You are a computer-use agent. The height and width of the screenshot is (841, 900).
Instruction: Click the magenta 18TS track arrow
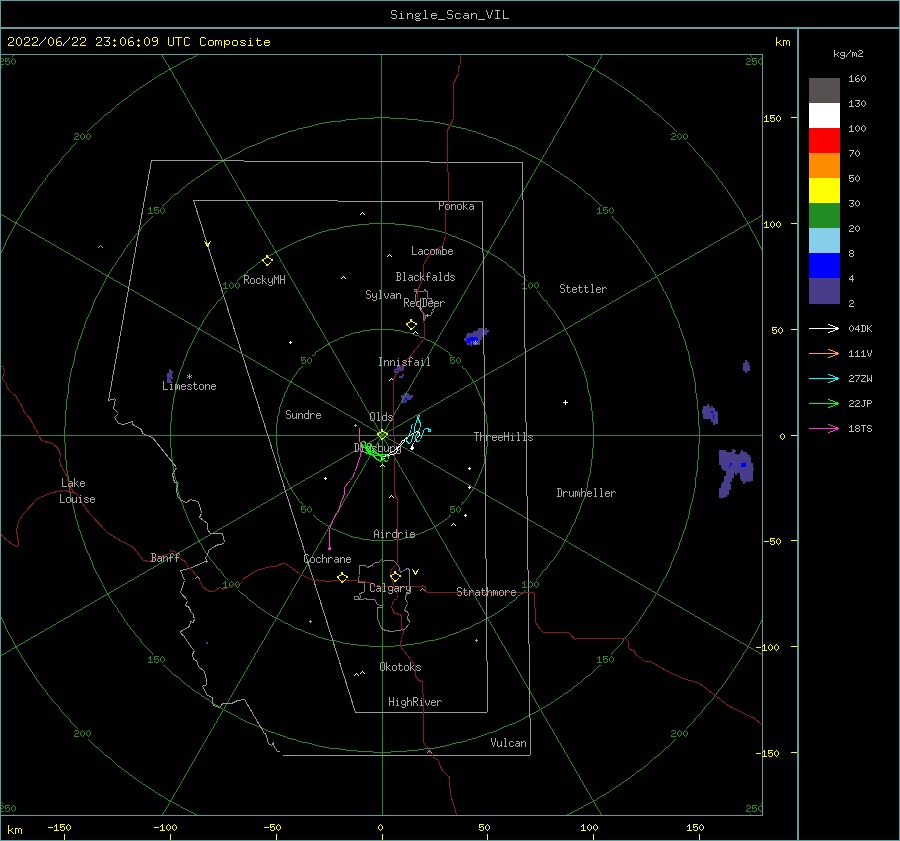(x=824, y=428)
